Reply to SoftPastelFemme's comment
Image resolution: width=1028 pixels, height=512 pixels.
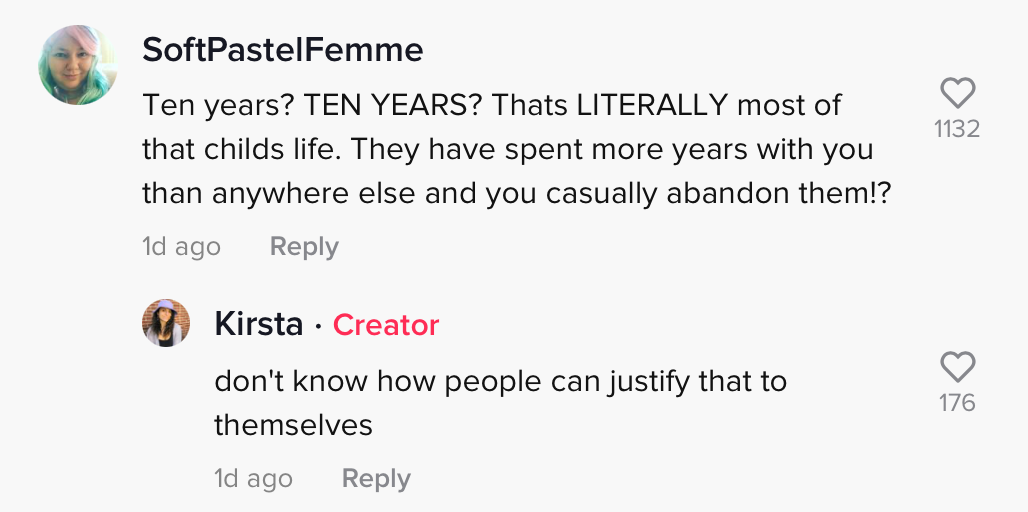(304, 246)
